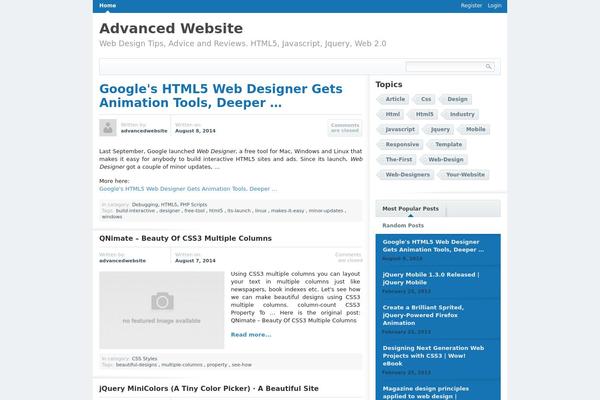Click the author avatar icon
Viewport: 600px width, 400px height.
click(x=108, y=127)
